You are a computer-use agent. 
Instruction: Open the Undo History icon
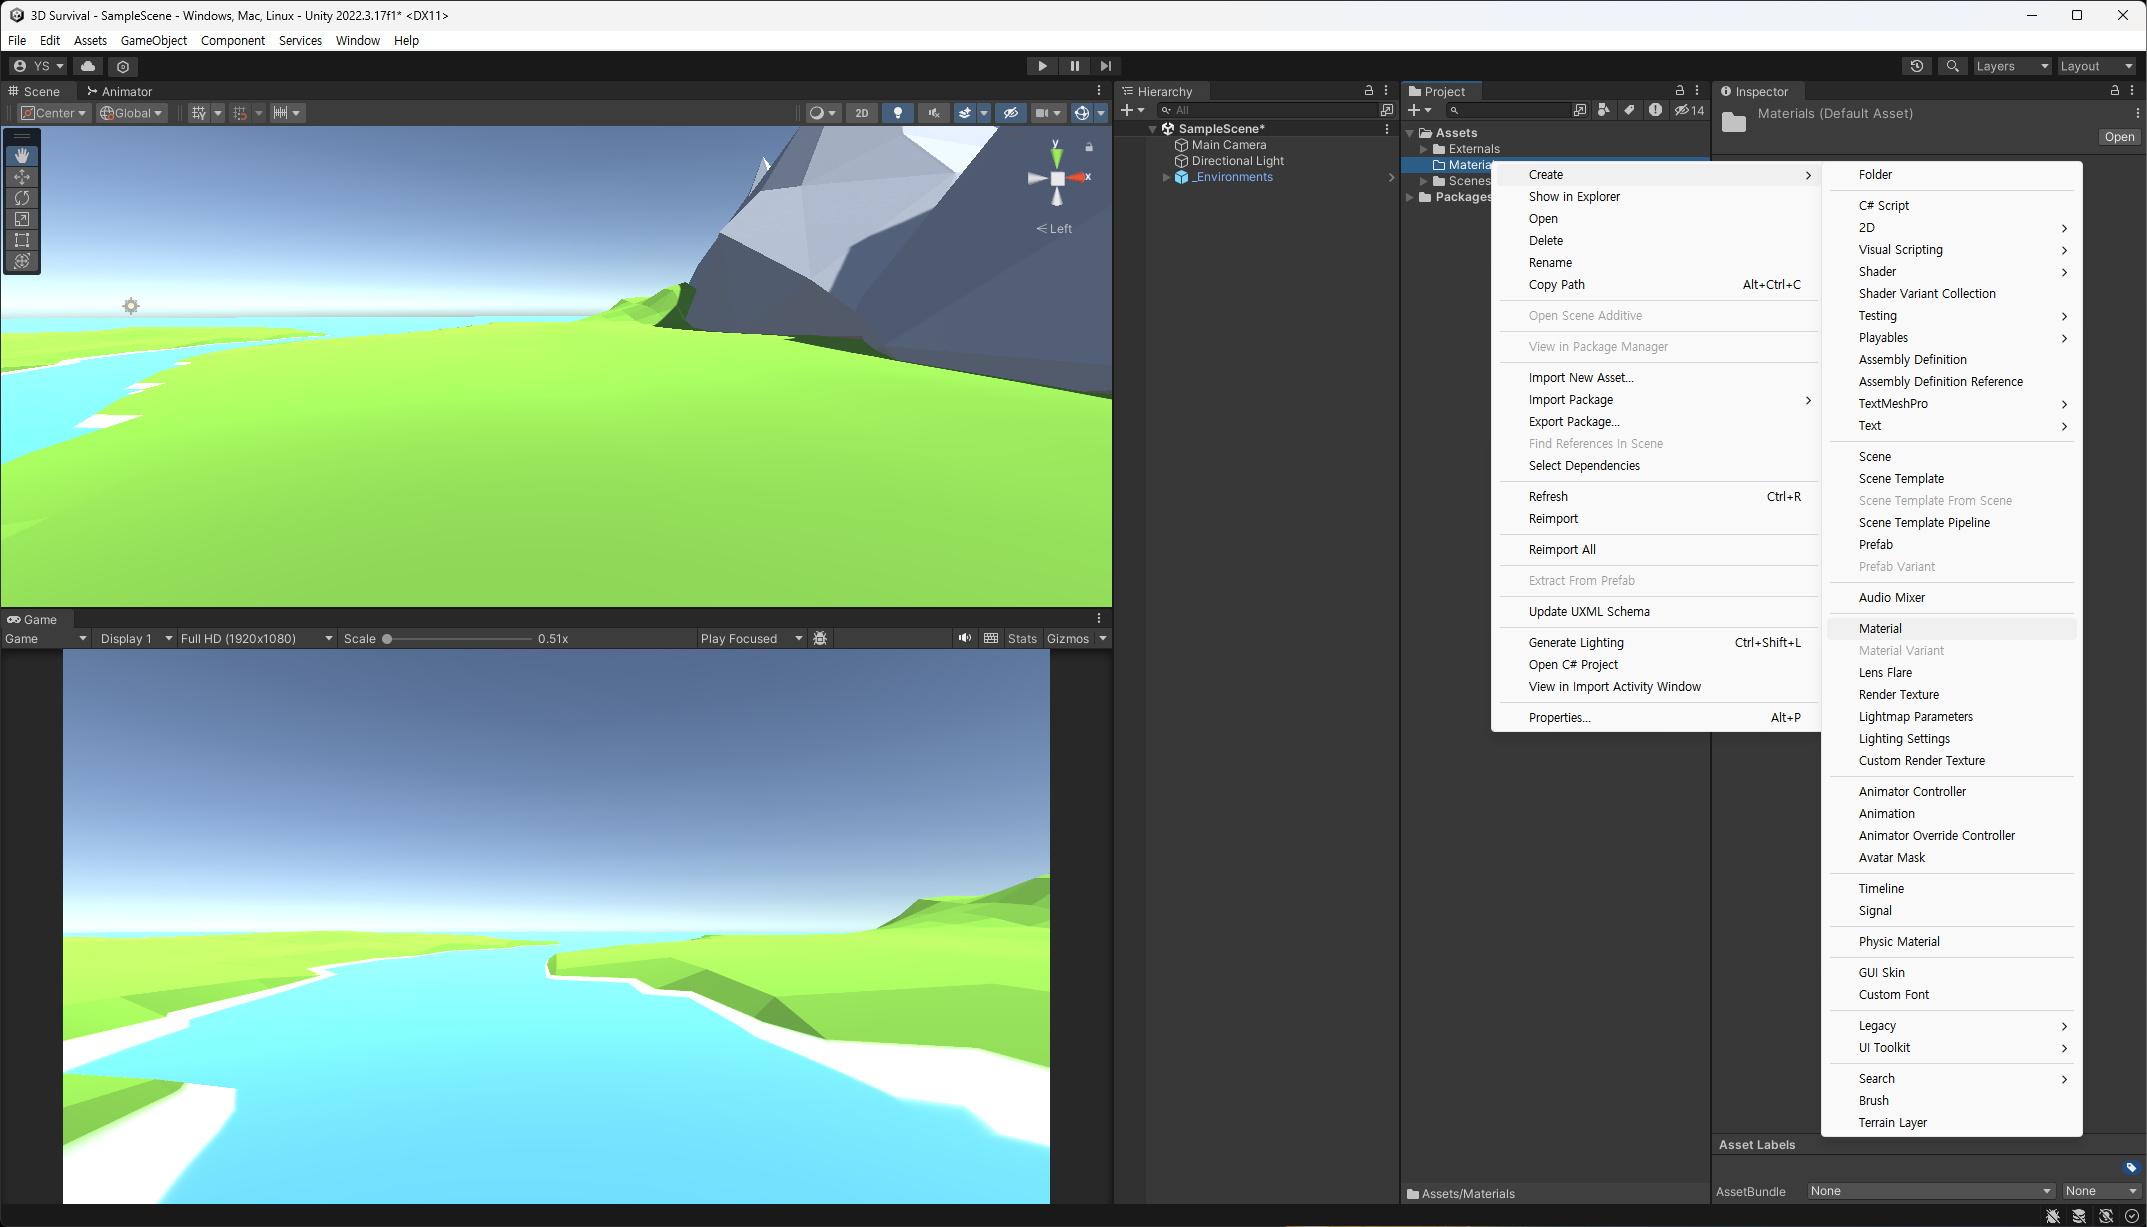point(1916,66)
